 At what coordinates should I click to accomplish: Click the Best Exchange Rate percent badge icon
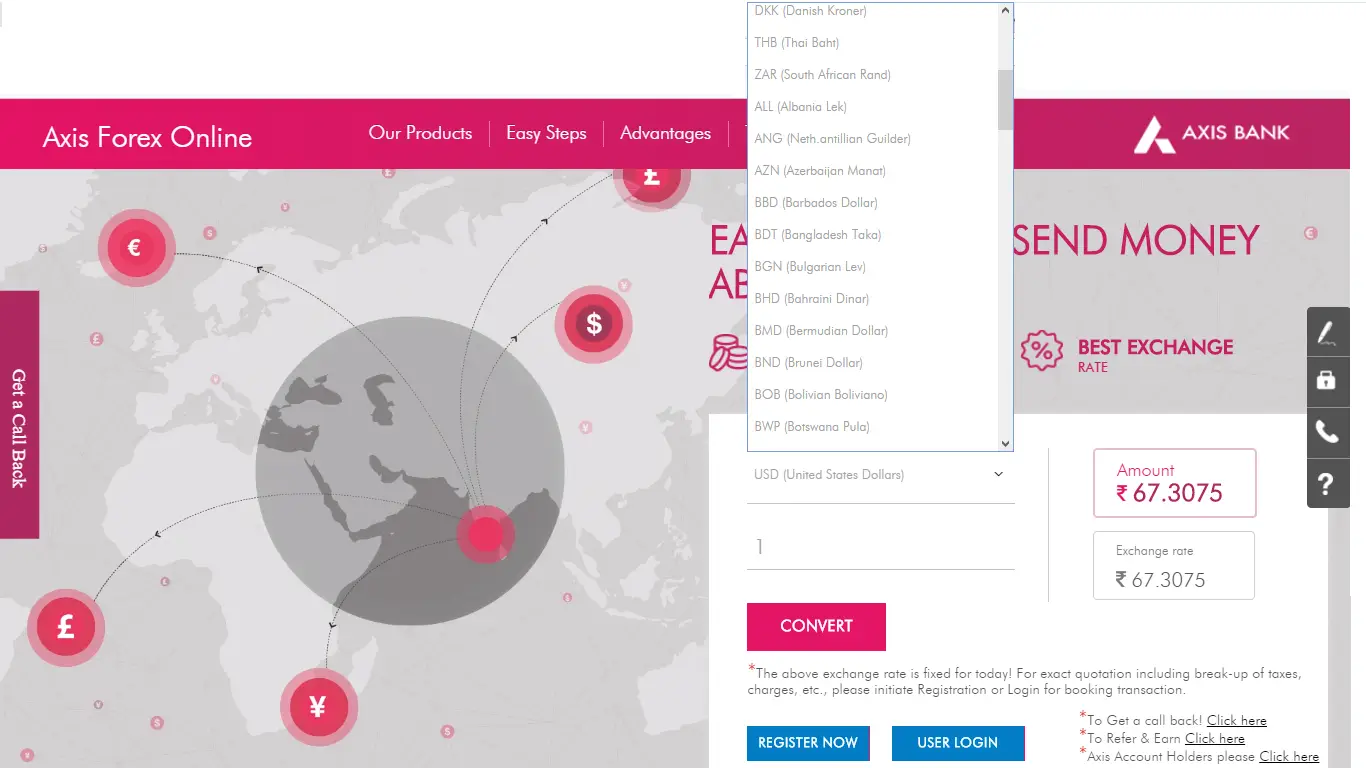click(x=1041, y=351)
